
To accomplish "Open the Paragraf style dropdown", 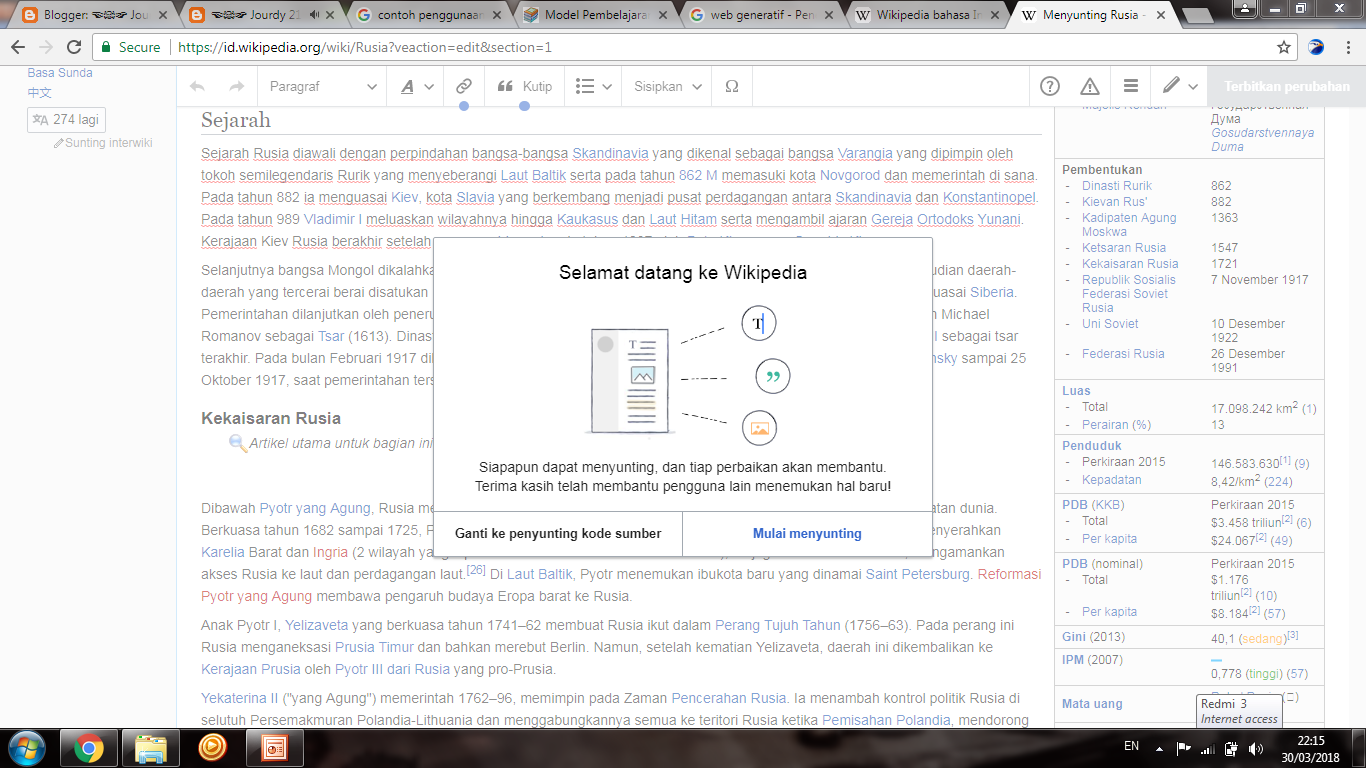I will (x=320, y=86).
